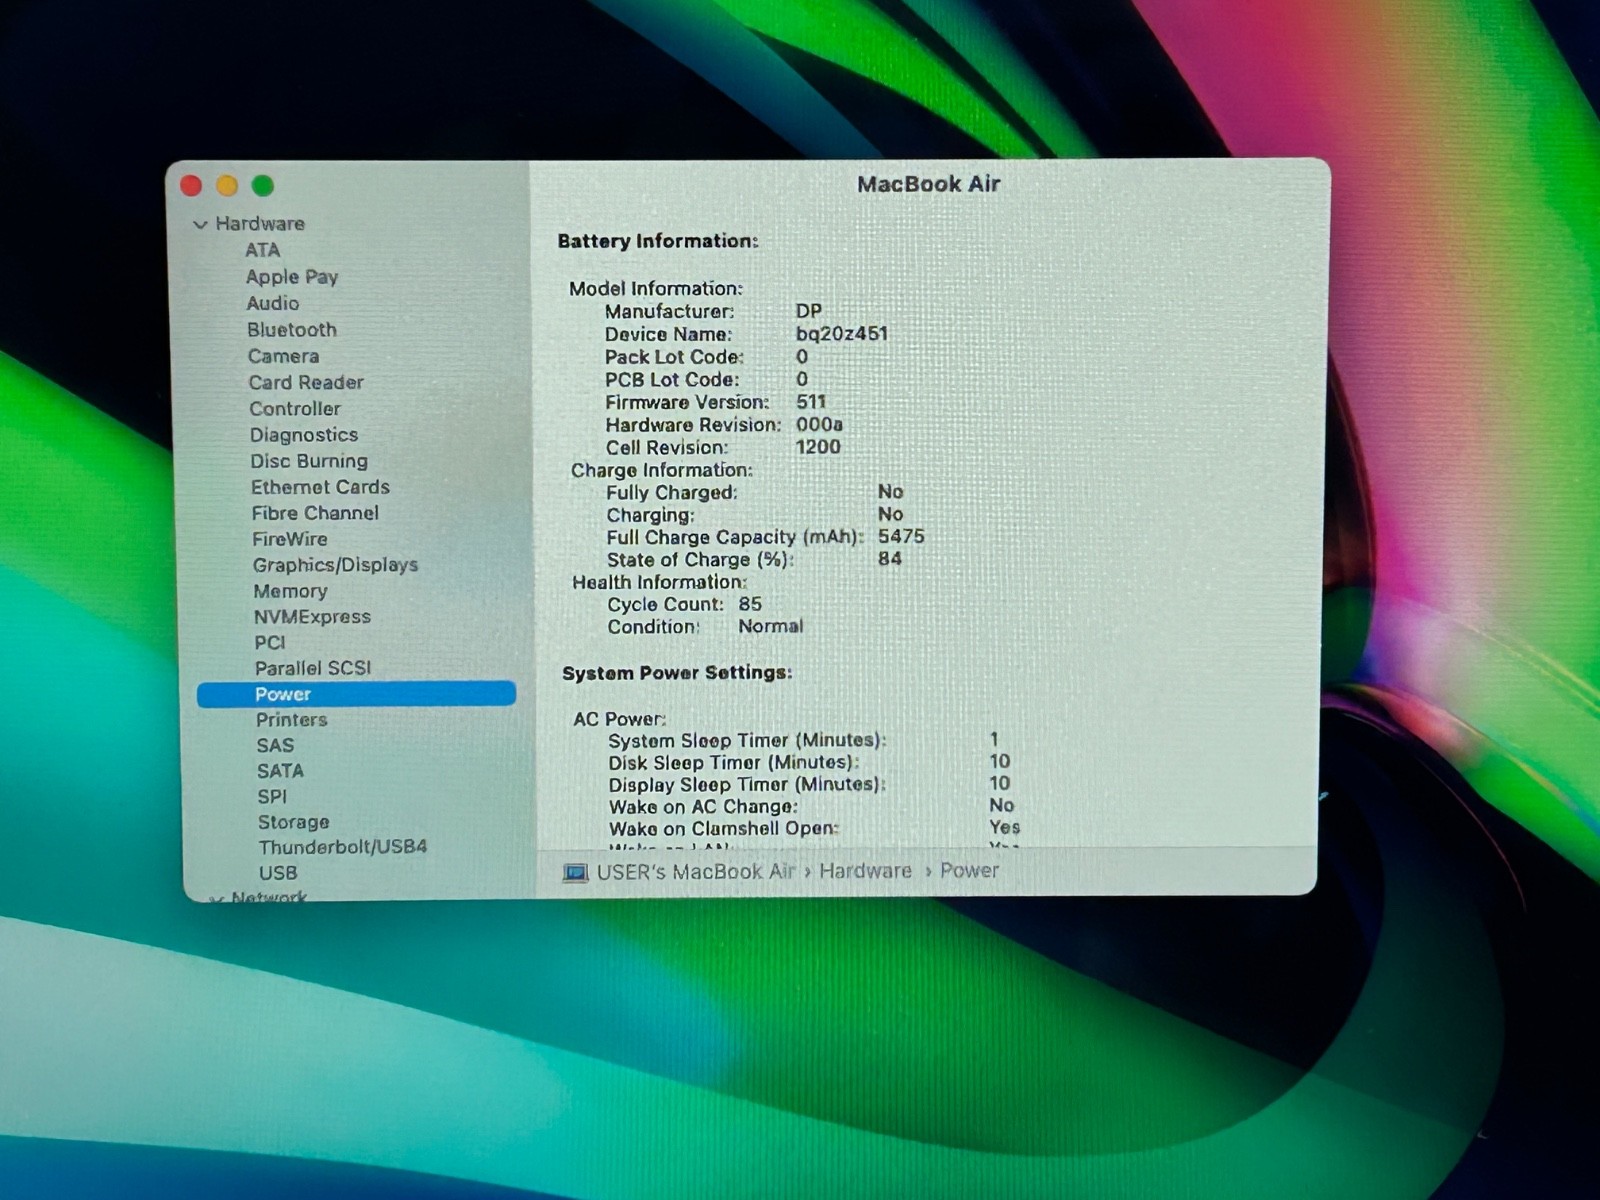View the Diagnostics entry
The image size is (1600, 1200).
click(304, 435)
